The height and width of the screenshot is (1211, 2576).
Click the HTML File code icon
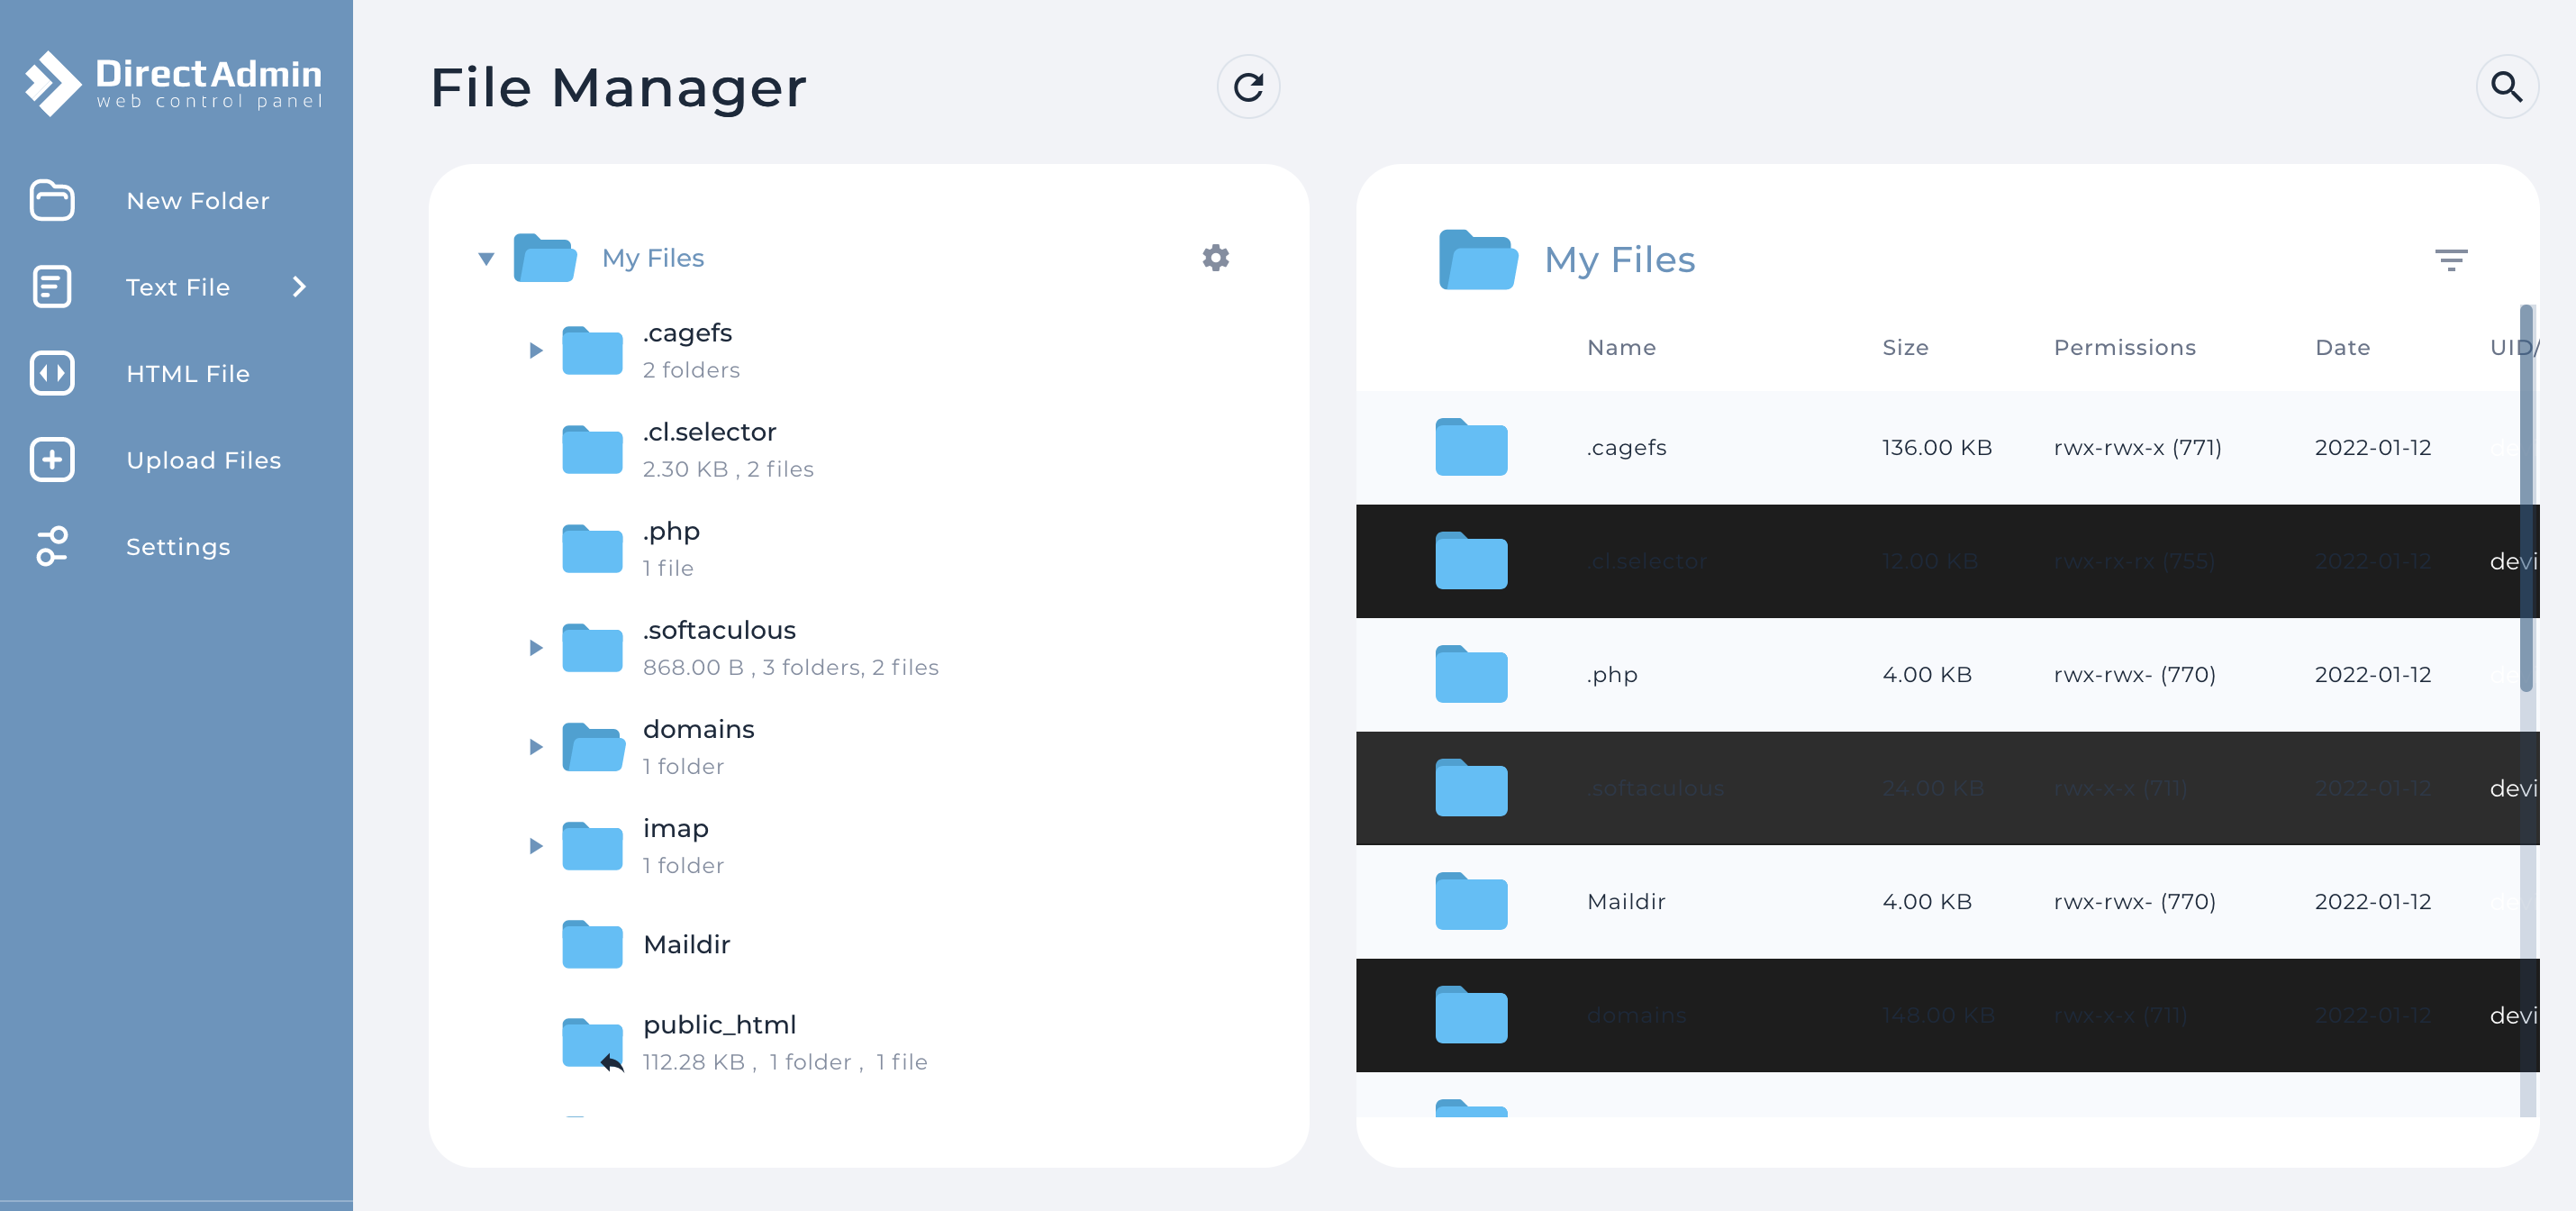tap(52, 373)
